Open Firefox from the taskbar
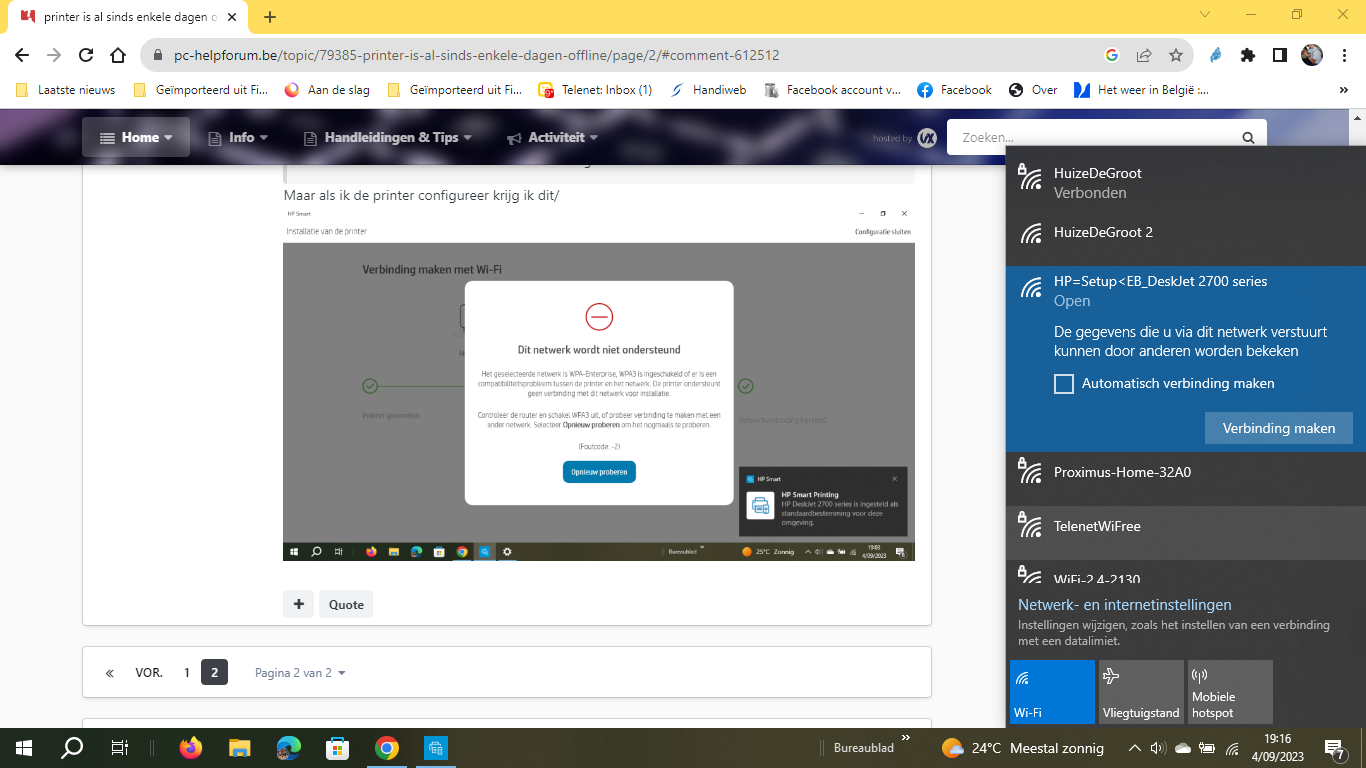This screenshot has height=768, width=1366. 190,748
